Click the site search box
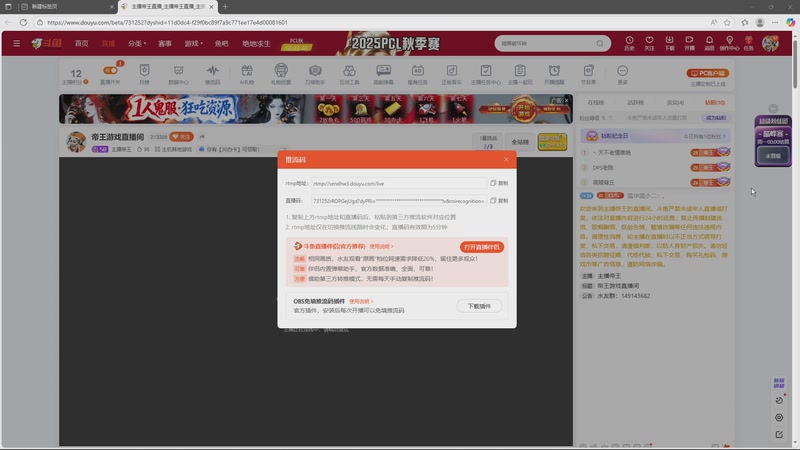Screen dimensions: 800x450 click(546, 43)
